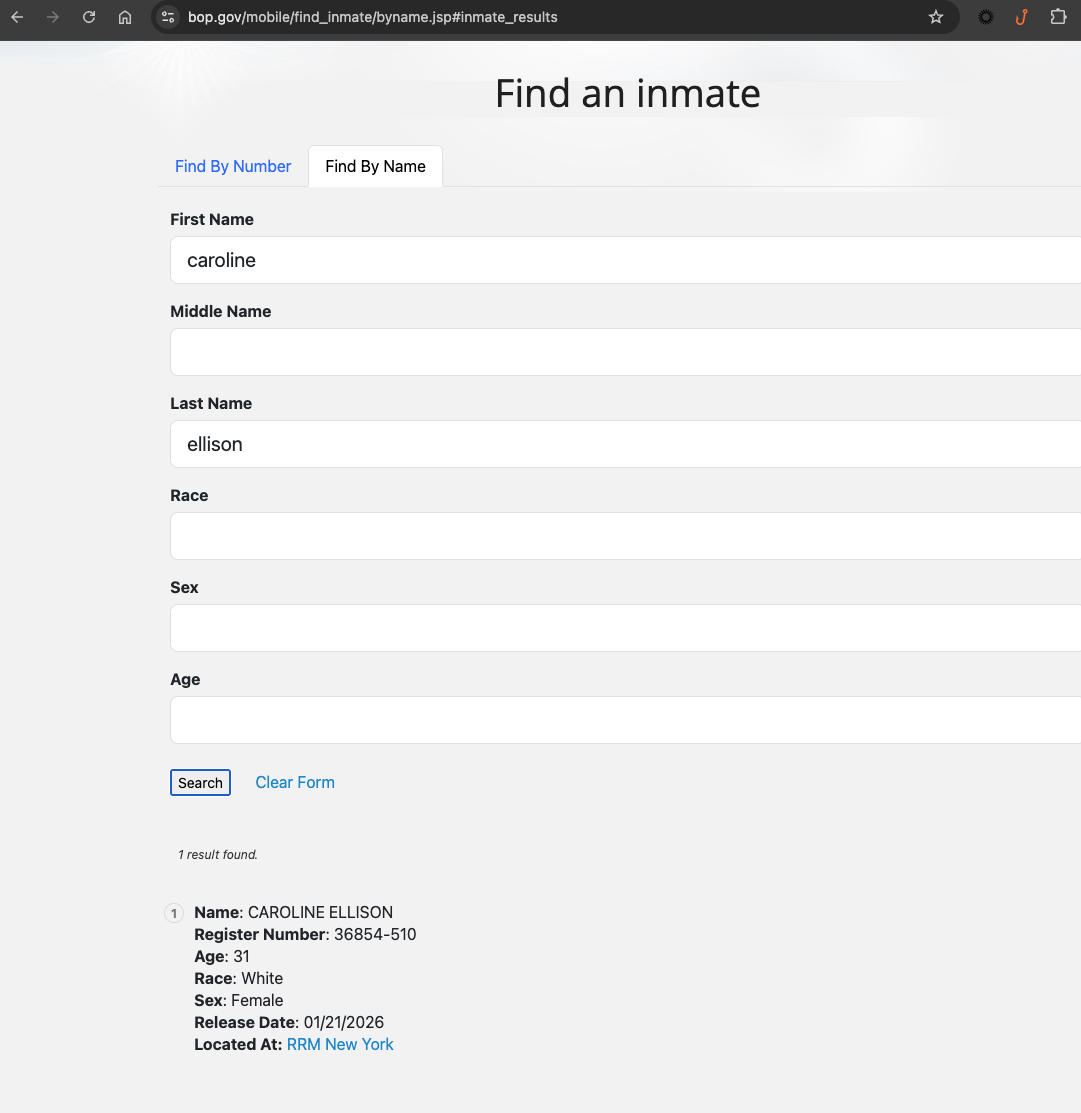Focus the First Name field containing caroline
The width and height of the screenshot is (1081, 1113).
click(x=625, y=260)
